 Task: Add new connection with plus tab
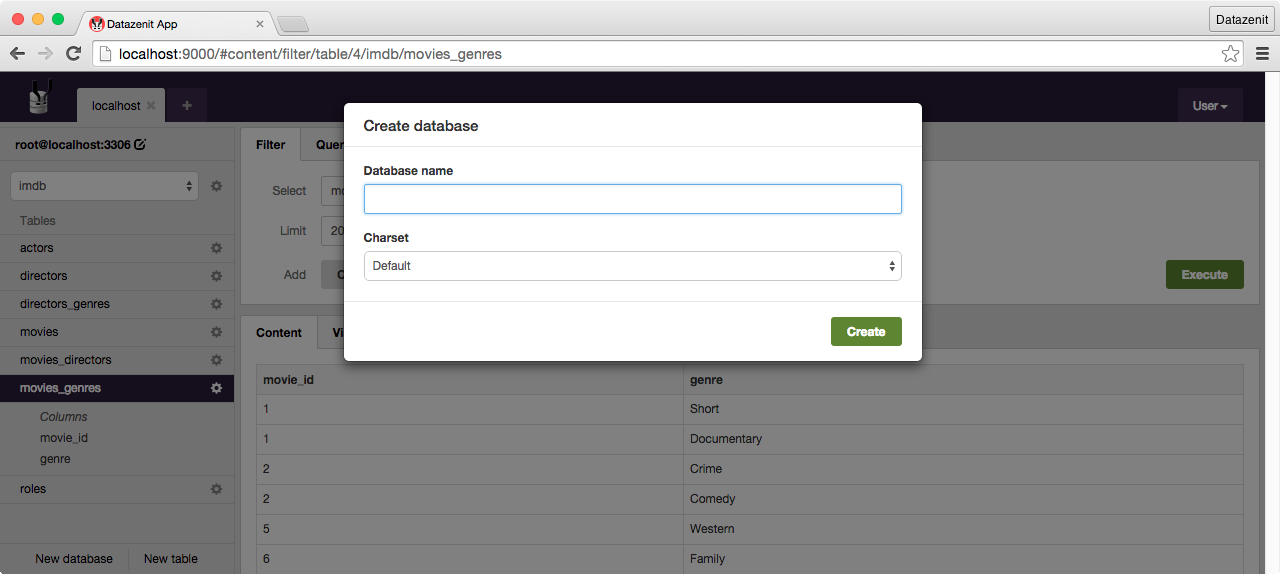[x=187, y=106]
